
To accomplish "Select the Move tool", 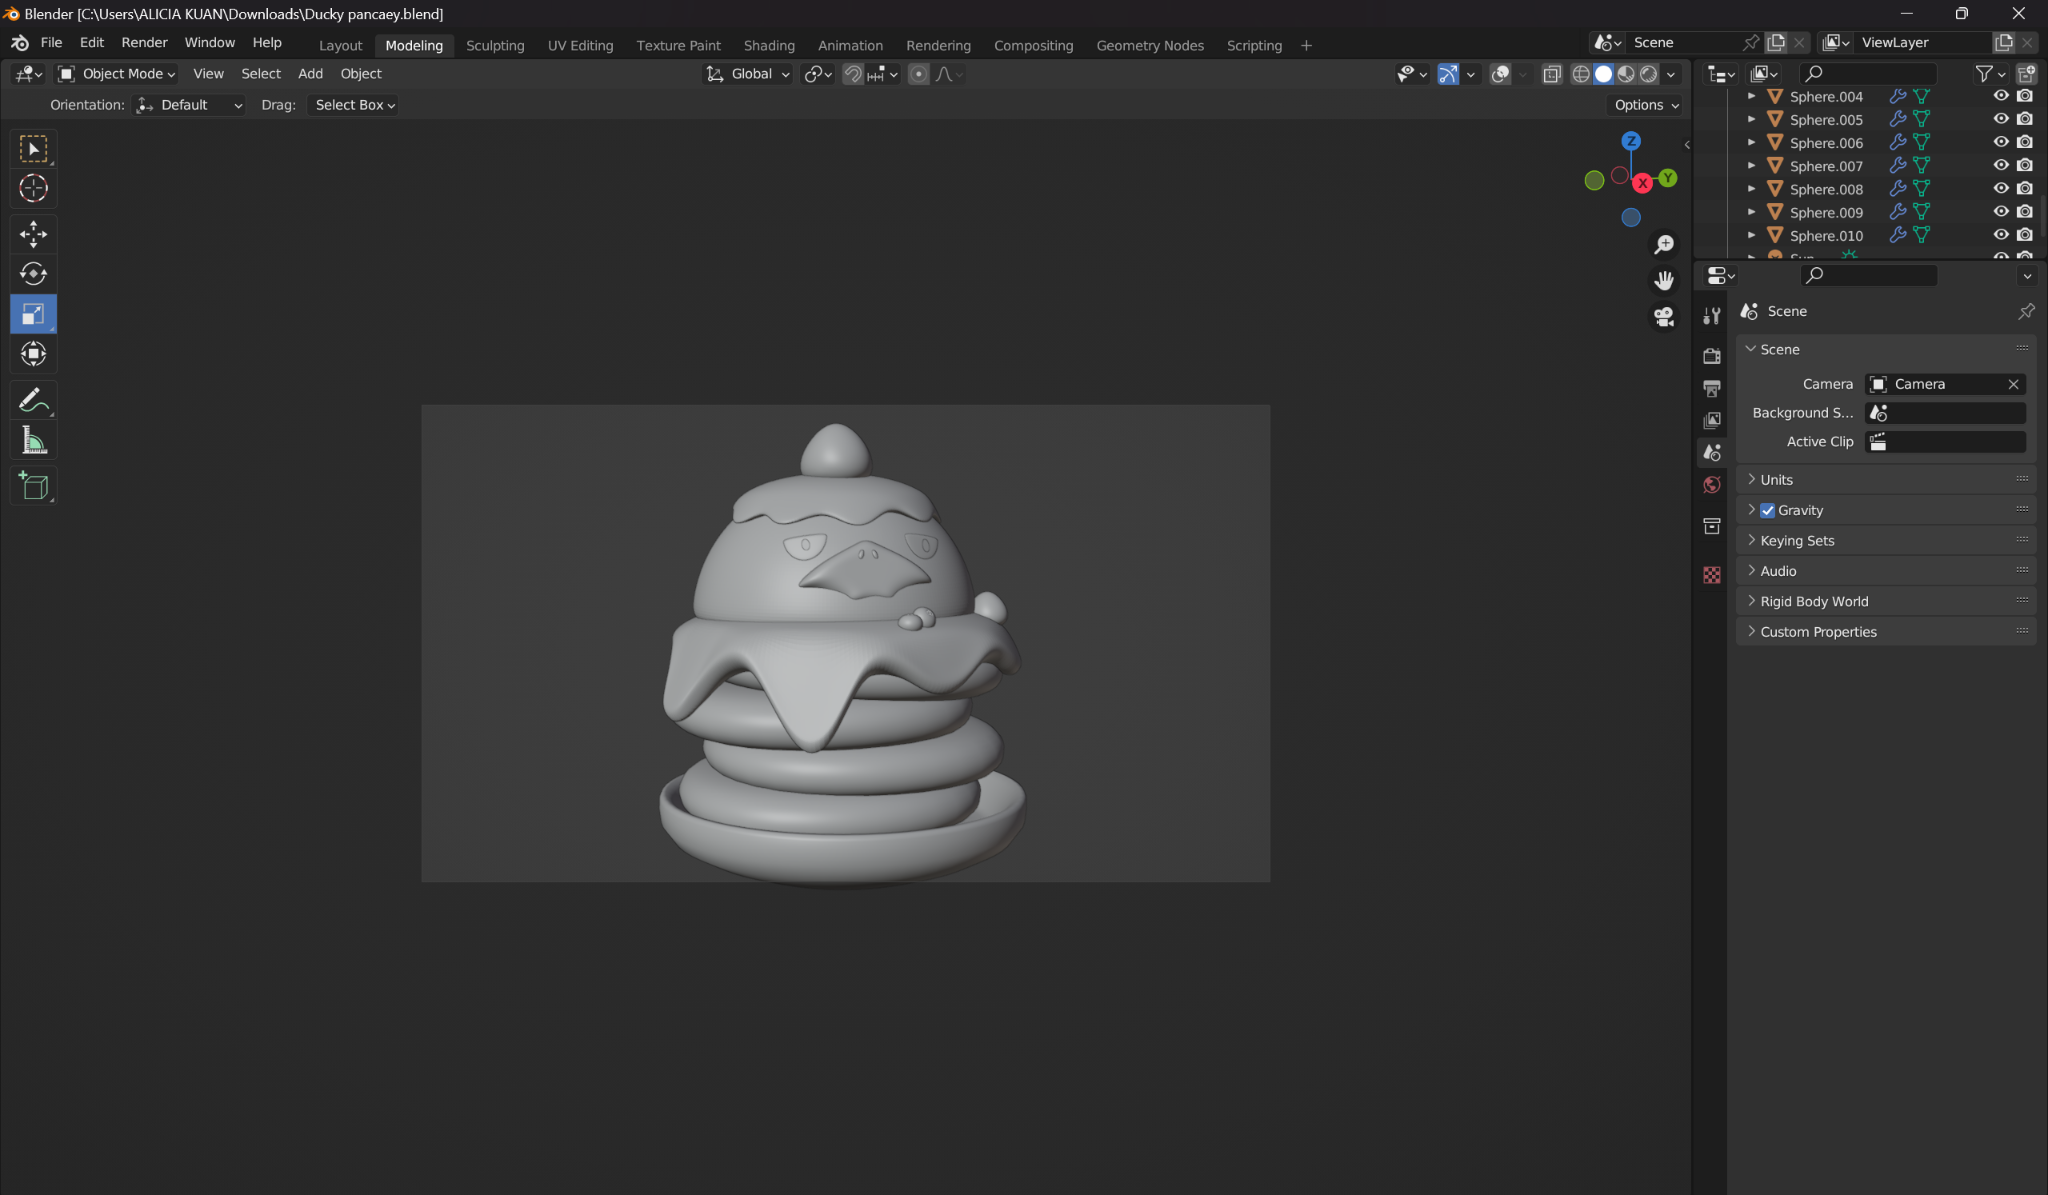I will pos(33,234).
